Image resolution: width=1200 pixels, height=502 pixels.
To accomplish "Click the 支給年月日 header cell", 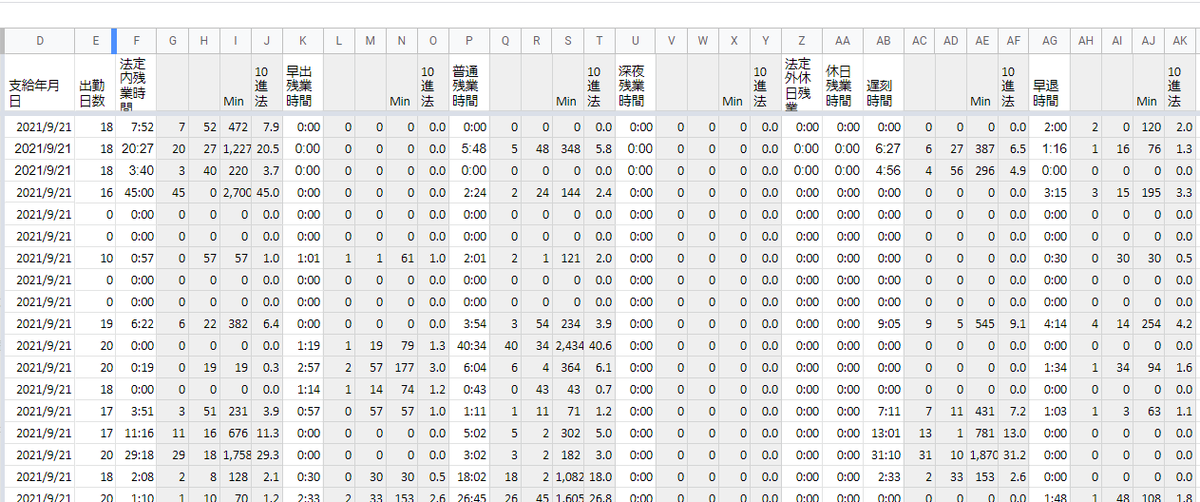I will coord(40,85).
